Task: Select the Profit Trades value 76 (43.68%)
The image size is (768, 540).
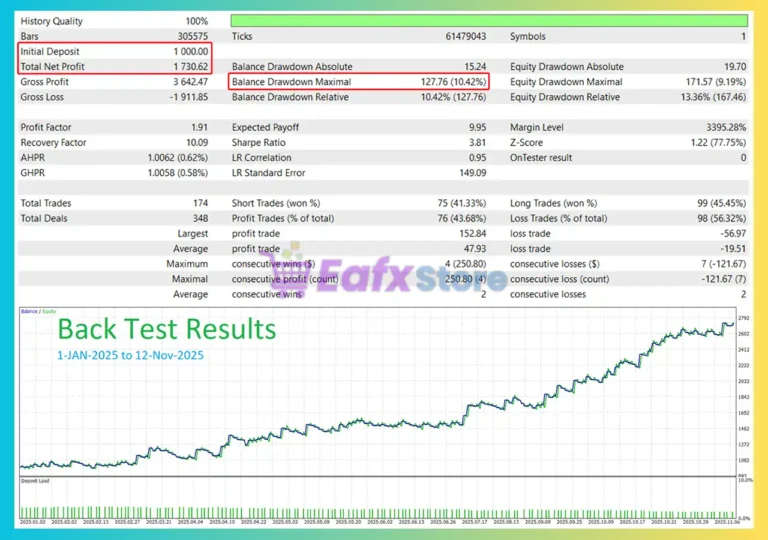Action: (x=461, y=219)
